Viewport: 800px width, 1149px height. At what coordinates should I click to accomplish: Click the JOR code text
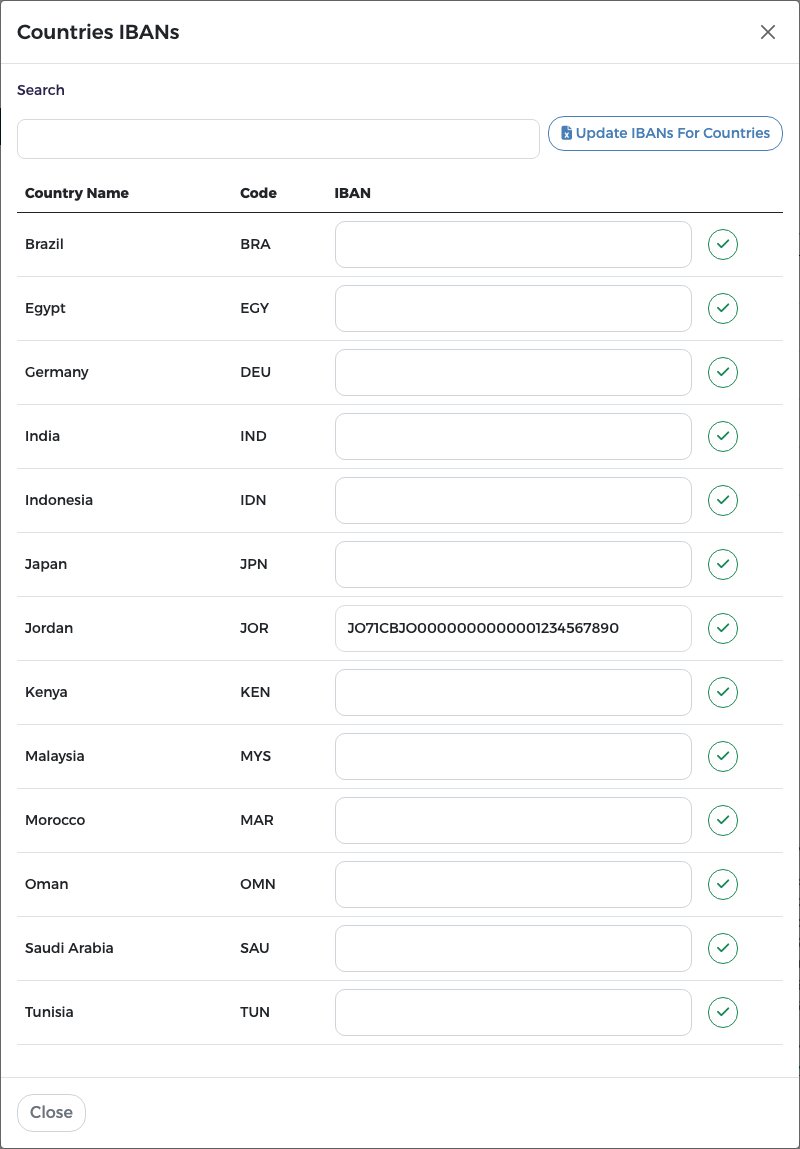(x=254, y=628)
